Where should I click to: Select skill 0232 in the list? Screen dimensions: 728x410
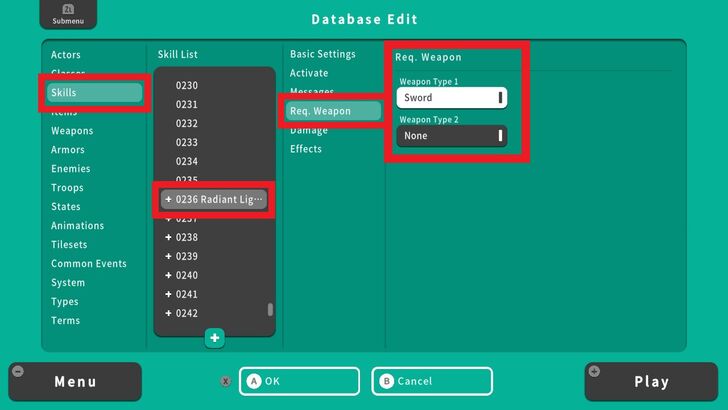[x=187, y=123]
